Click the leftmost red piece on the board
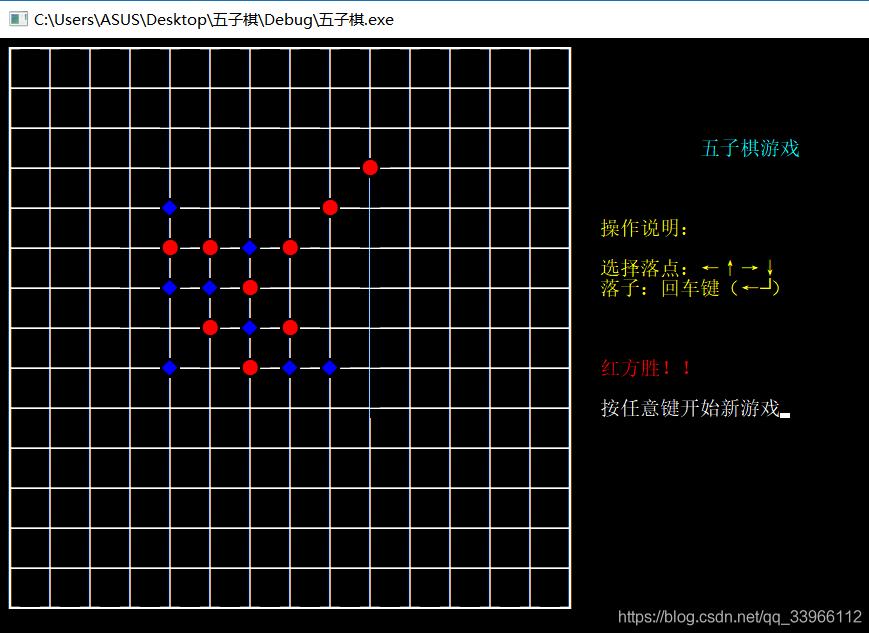 pos(170,247)
